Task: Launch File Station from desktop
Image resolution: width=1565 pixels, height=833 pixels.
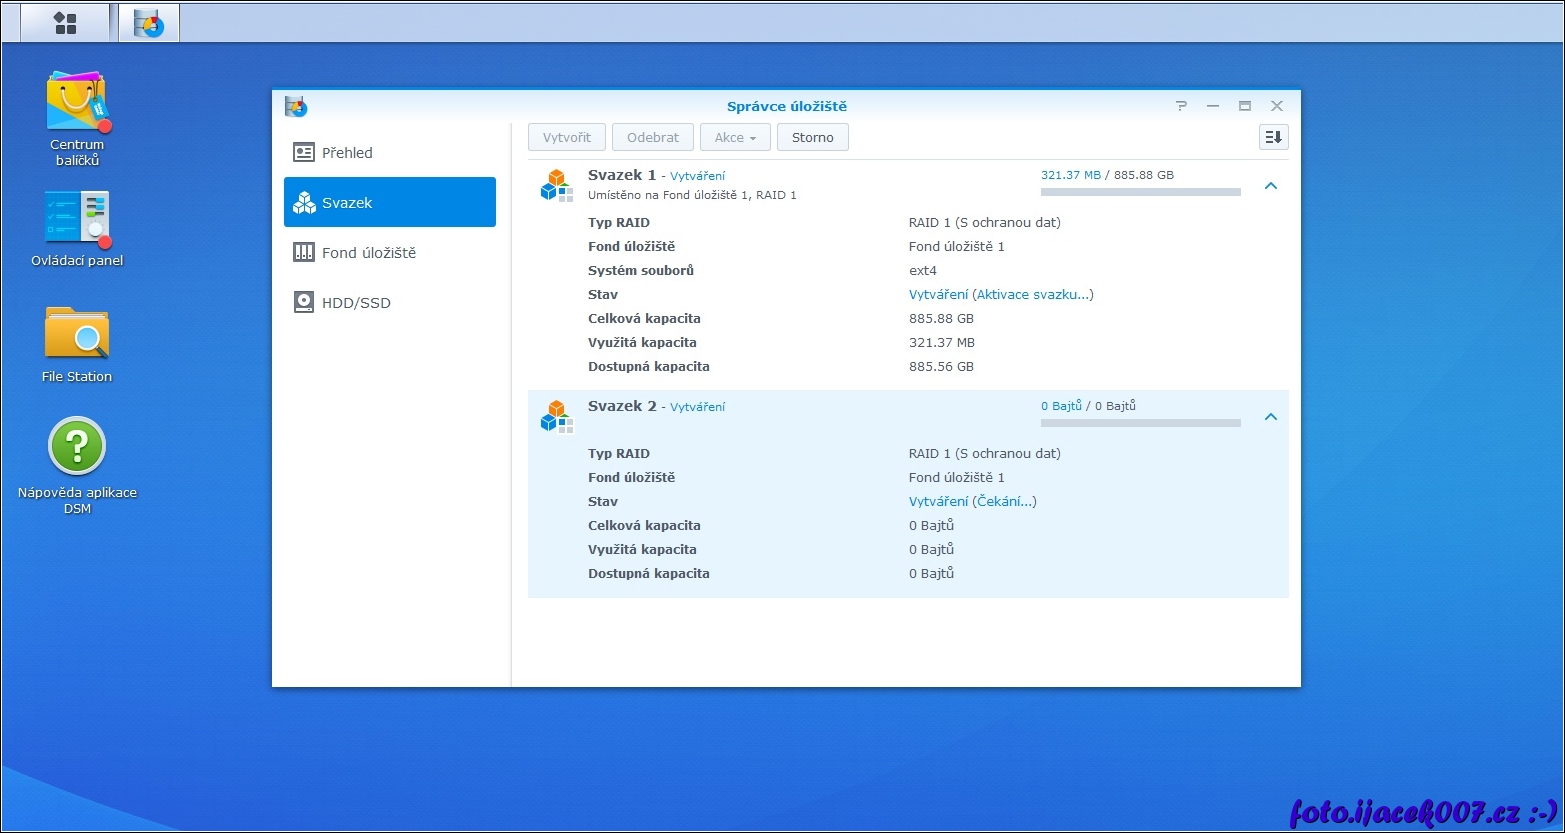Action: pos(76,334)
